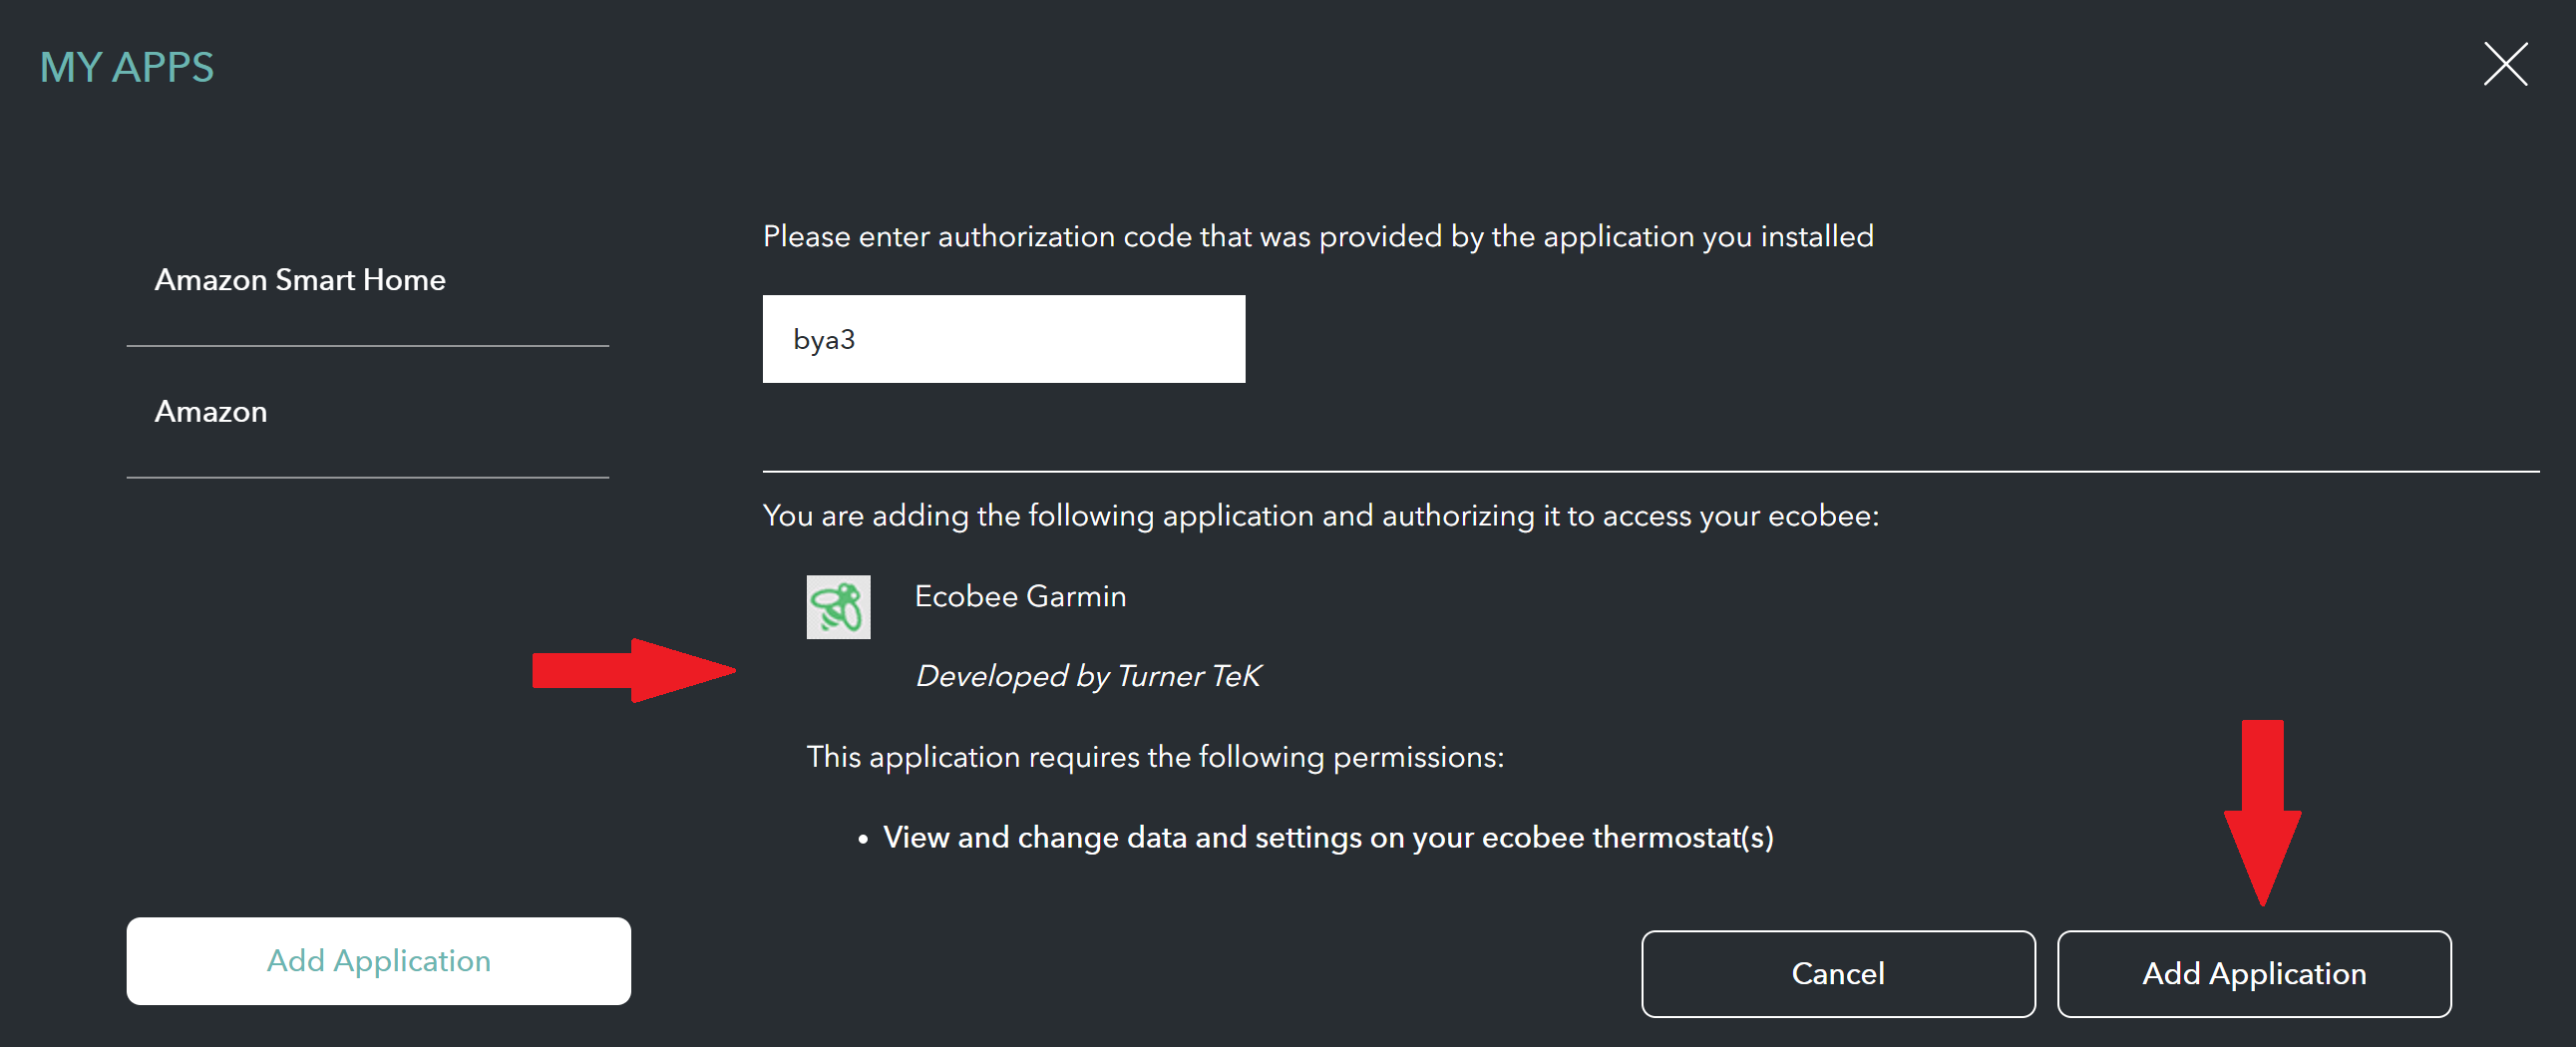Select Amazon Smart Home in apps list
Viewport: 2576px width, 1047px height.
point(300,280)
